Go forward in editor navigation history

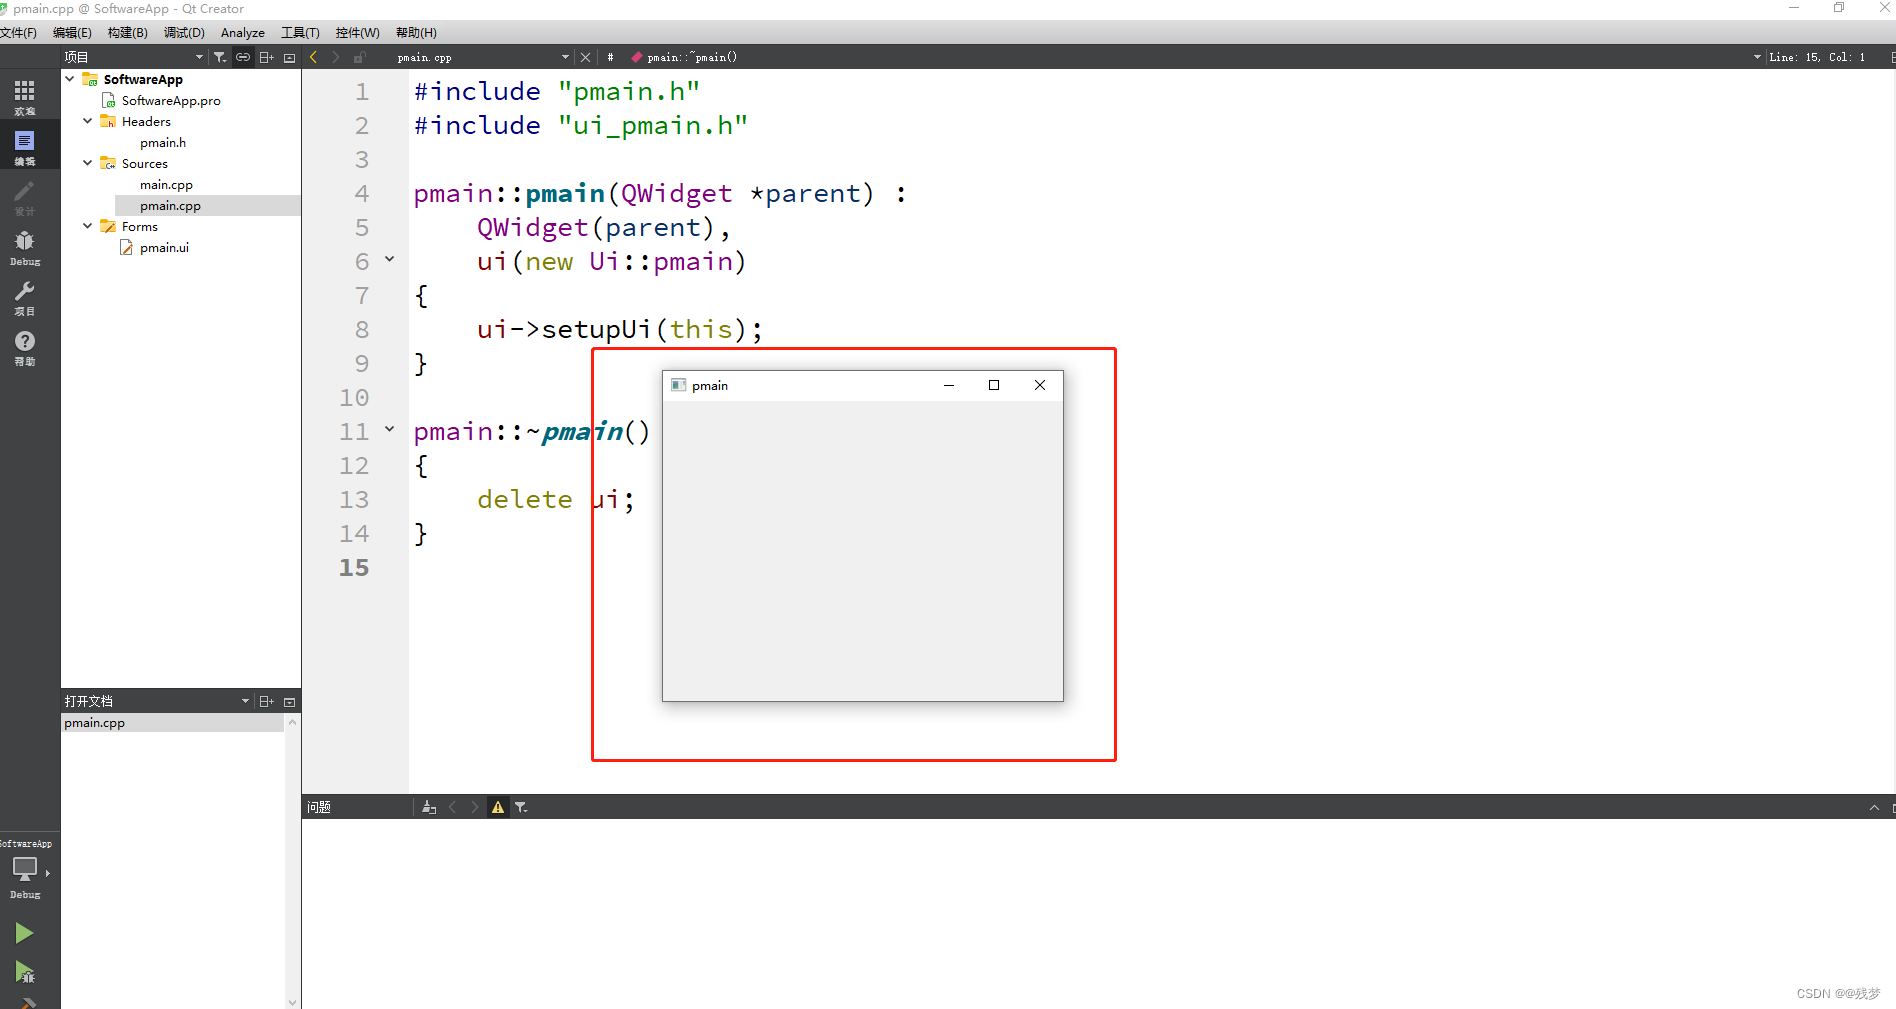(x=336, y=57)
